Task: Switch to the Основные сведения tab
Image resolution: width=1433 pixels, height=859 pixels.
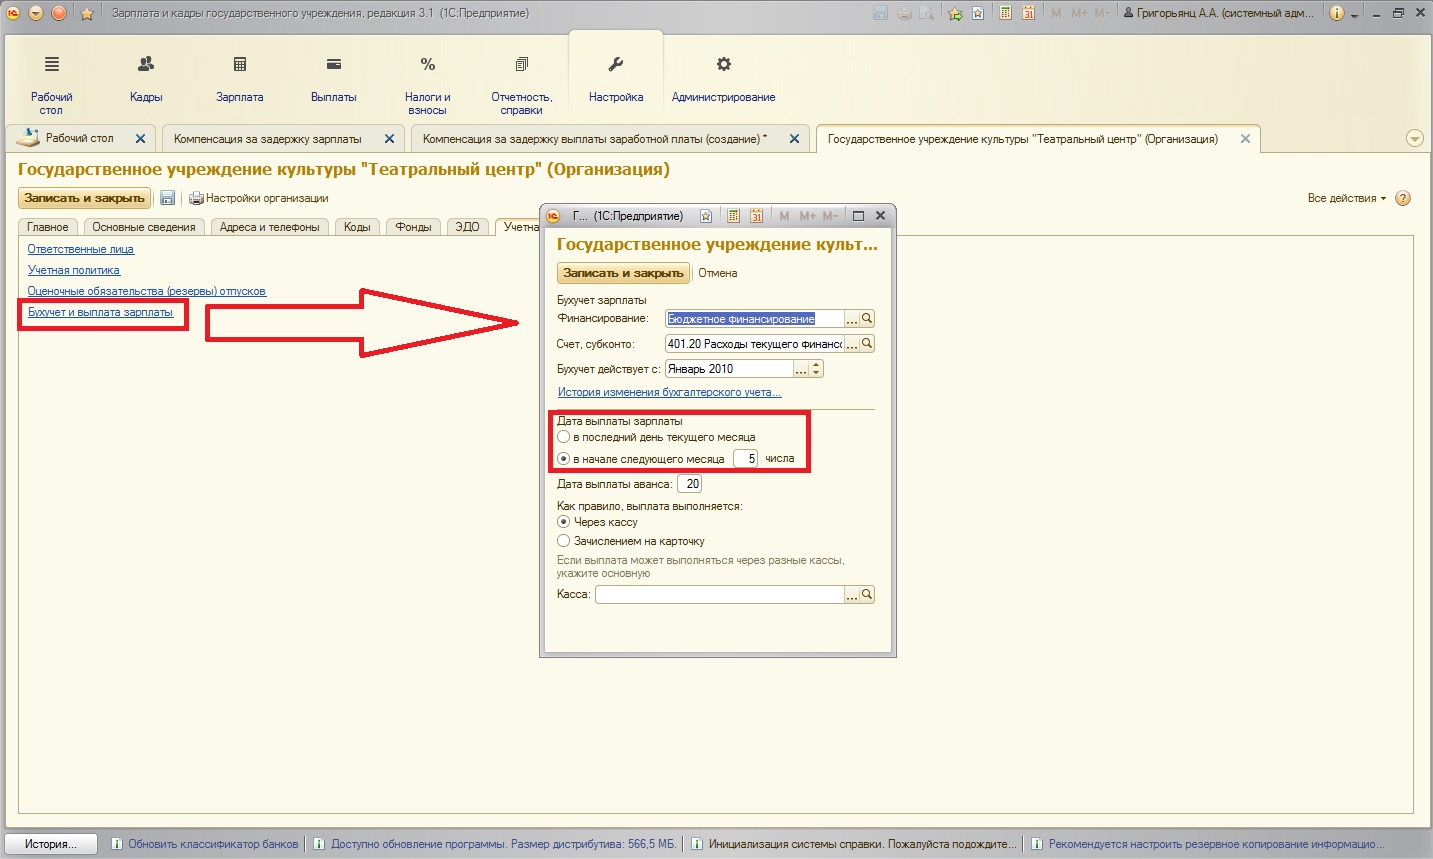Action: tap(144, 227)
